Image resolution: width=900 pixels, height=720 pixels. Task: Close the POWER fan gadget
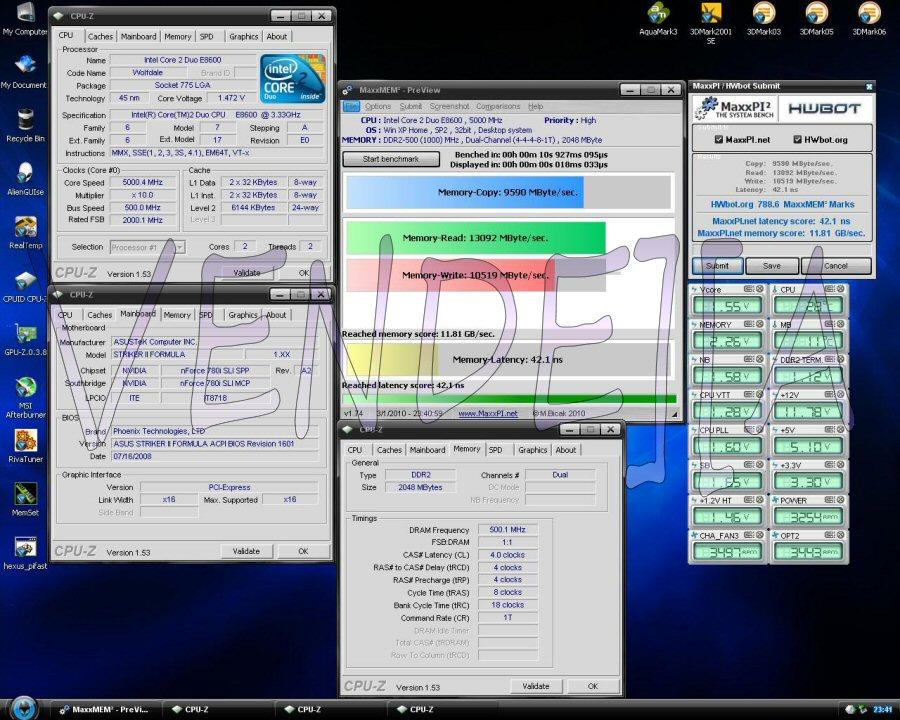click(x=840, y=500)
